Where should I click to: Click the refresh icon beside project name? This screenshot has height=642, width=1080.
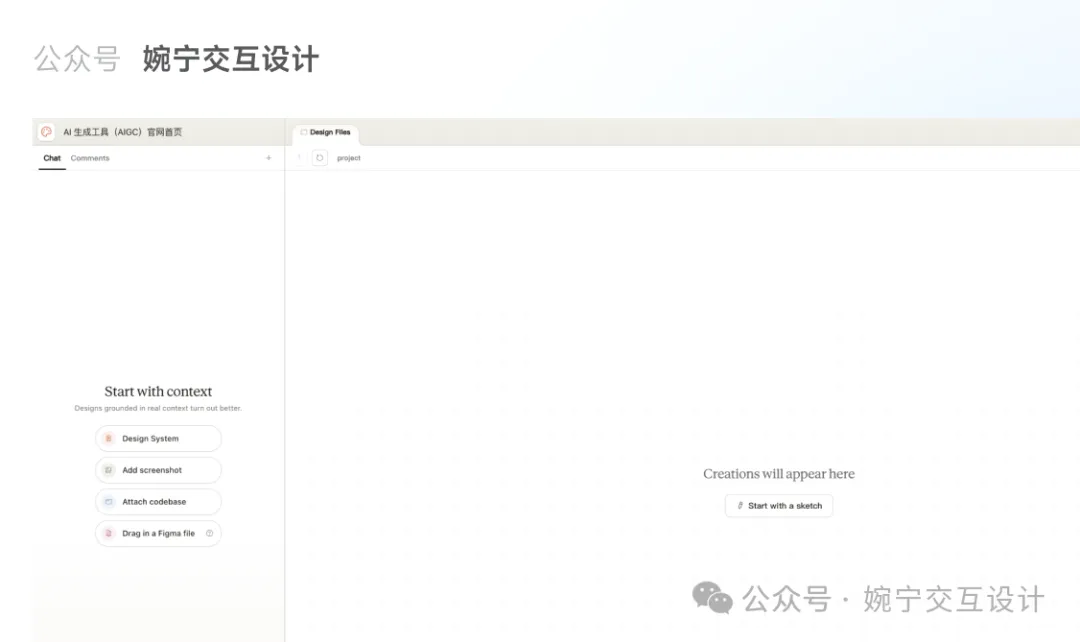point(320,158)
